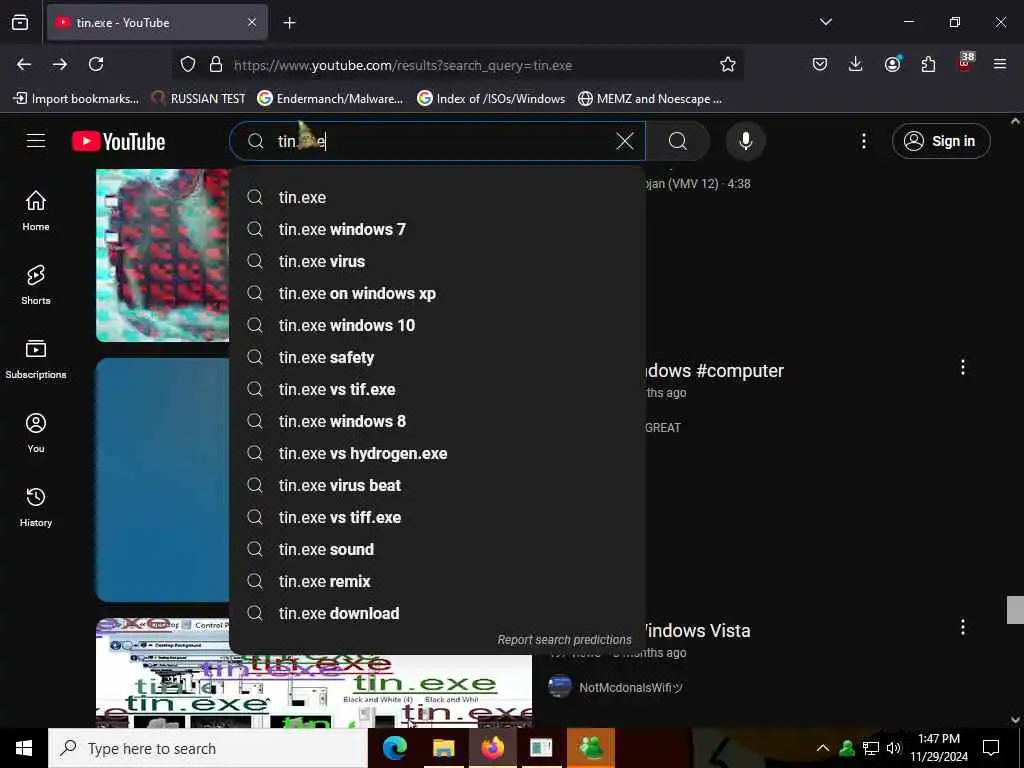Click Firefox address bar URL

click(x=403, y=65)
